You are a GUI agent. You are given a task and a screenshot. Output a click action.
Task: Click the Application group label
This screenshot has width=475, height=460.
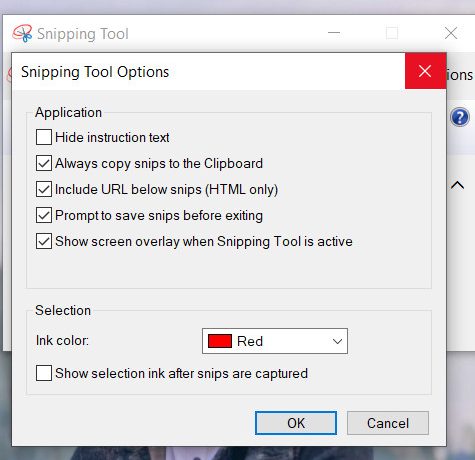click(68, 112)
